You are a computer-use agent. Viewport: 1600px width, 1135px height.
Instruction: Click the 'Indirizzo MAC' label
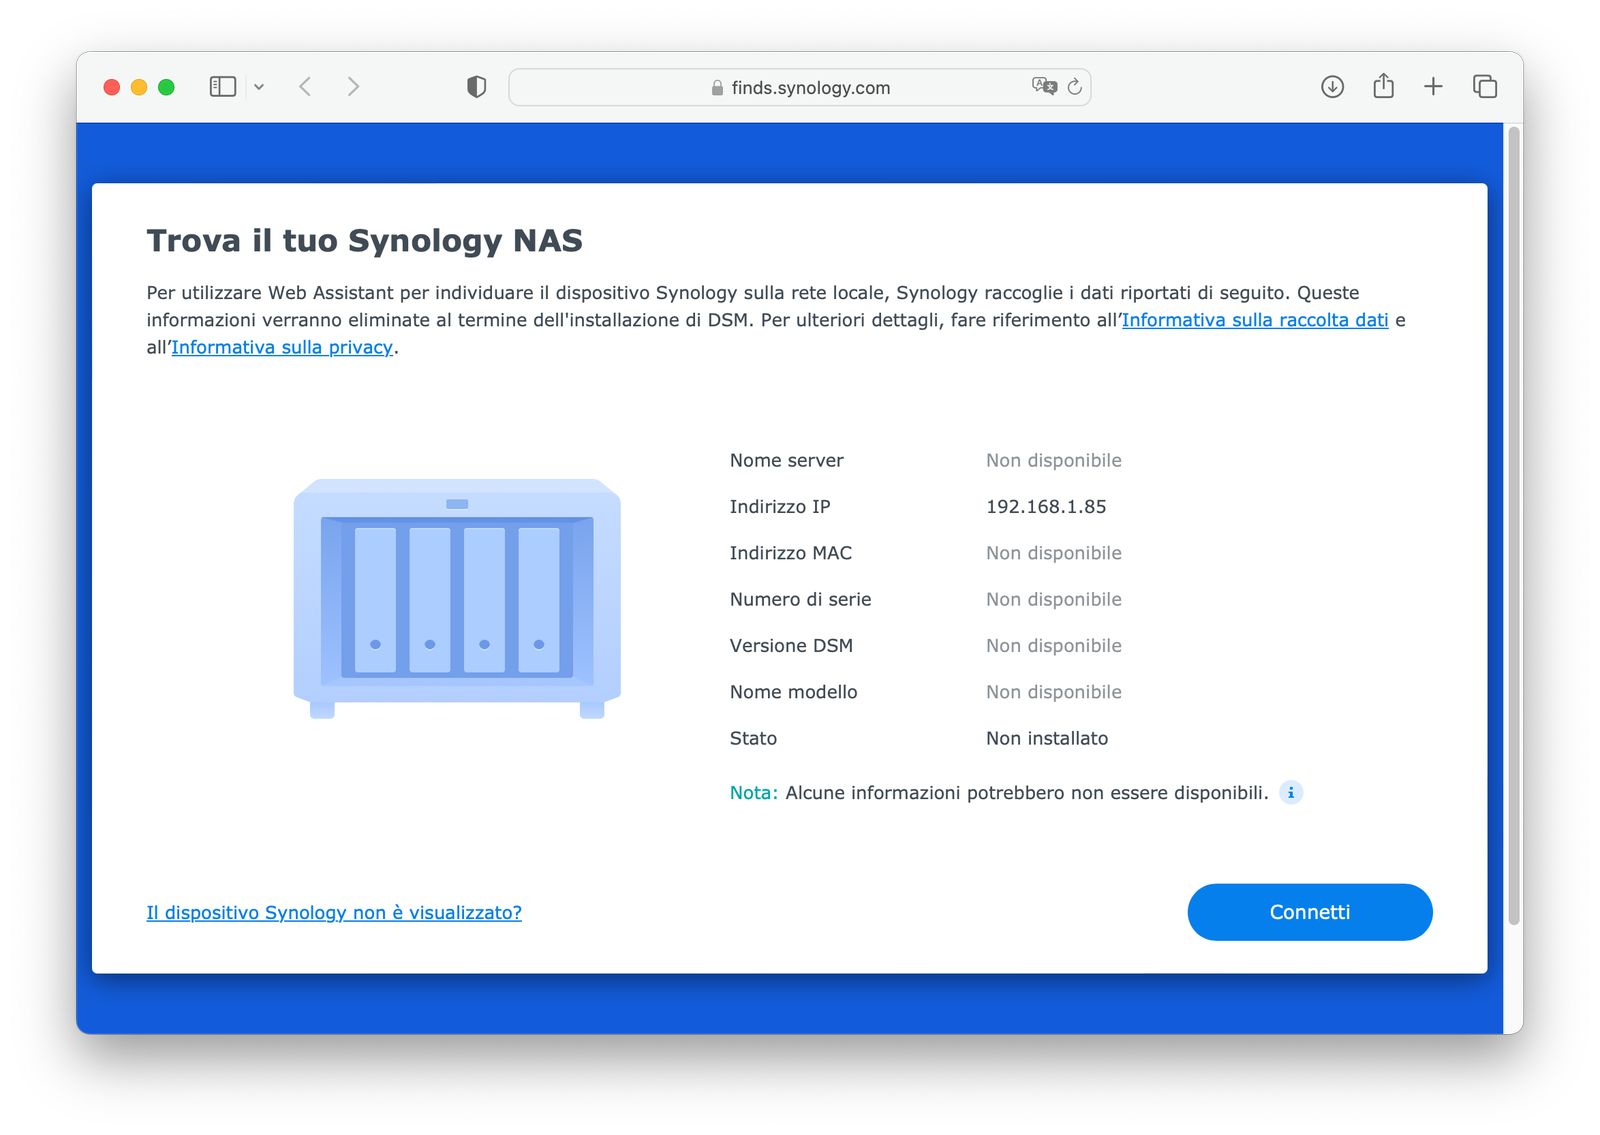click(x=791, y=553)
